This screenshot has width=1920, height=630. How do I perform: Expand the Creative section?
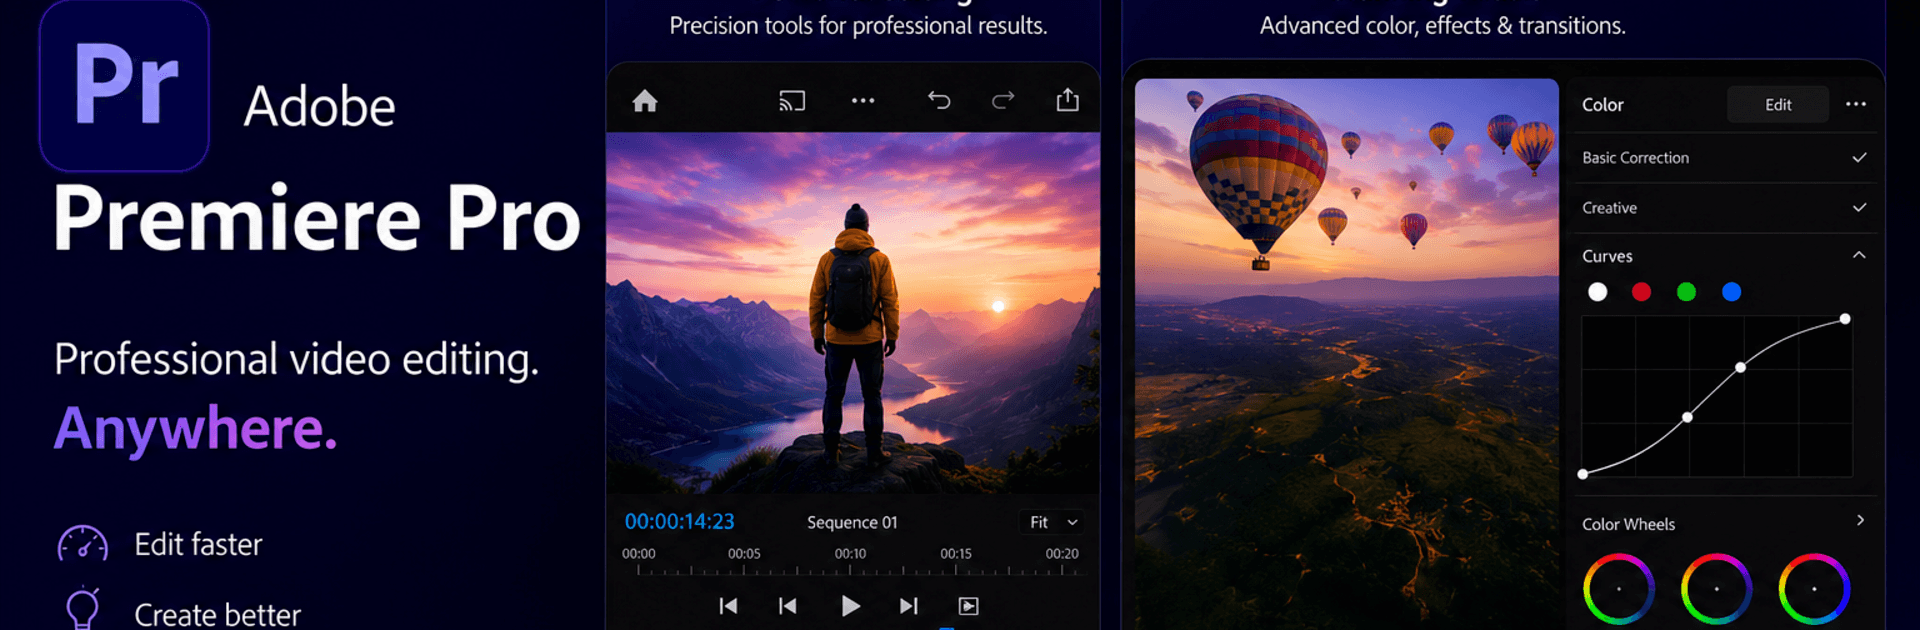[1724, 208]
